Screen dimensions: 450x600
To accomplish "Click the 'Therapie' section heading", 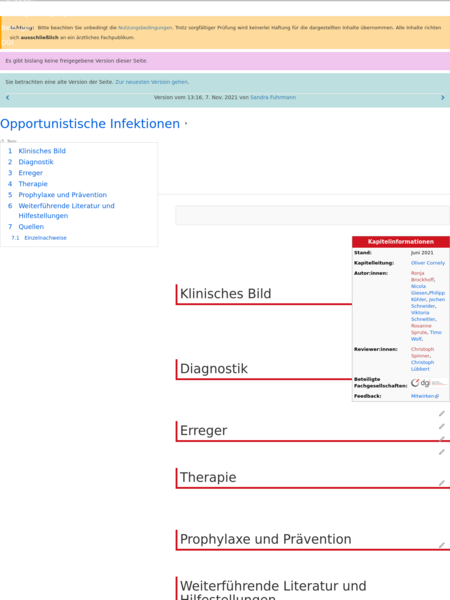I will point(208,477).
